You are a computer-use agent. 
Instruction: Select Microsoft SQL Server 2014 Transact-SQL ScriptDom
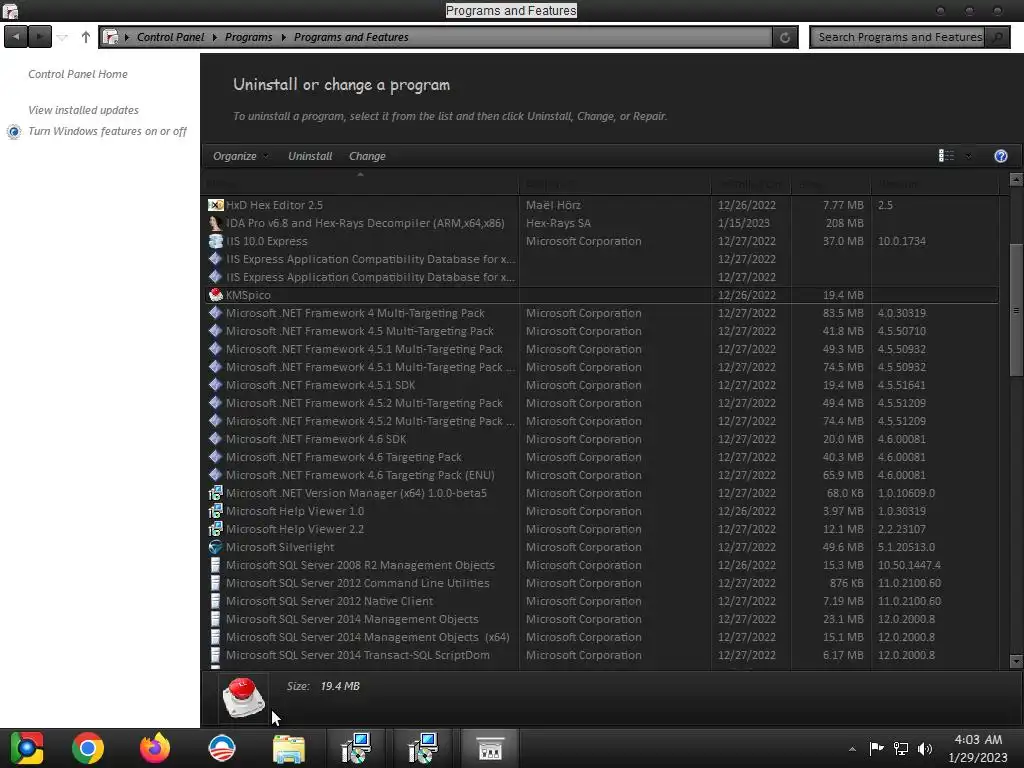(601, 655)
